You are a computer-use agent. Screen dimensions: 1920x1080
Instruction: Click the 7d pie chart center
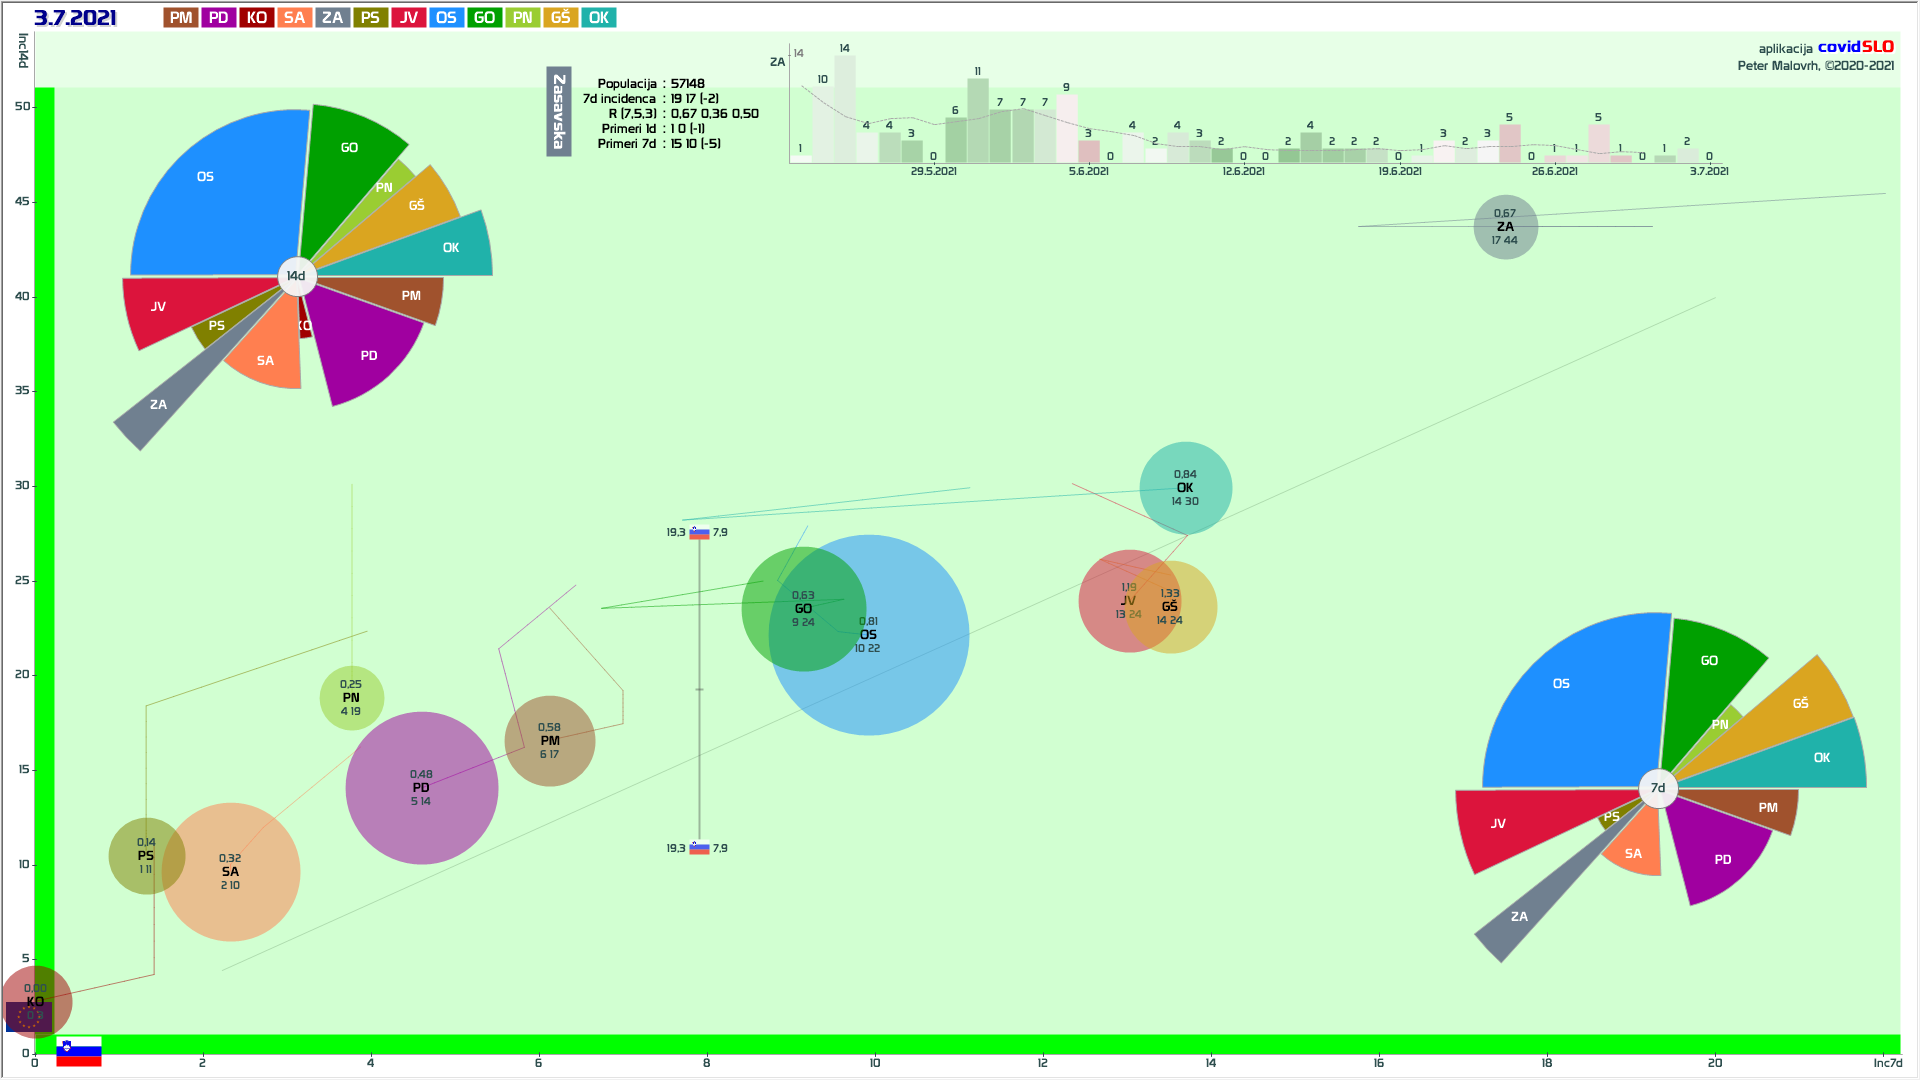point(1658,788)
